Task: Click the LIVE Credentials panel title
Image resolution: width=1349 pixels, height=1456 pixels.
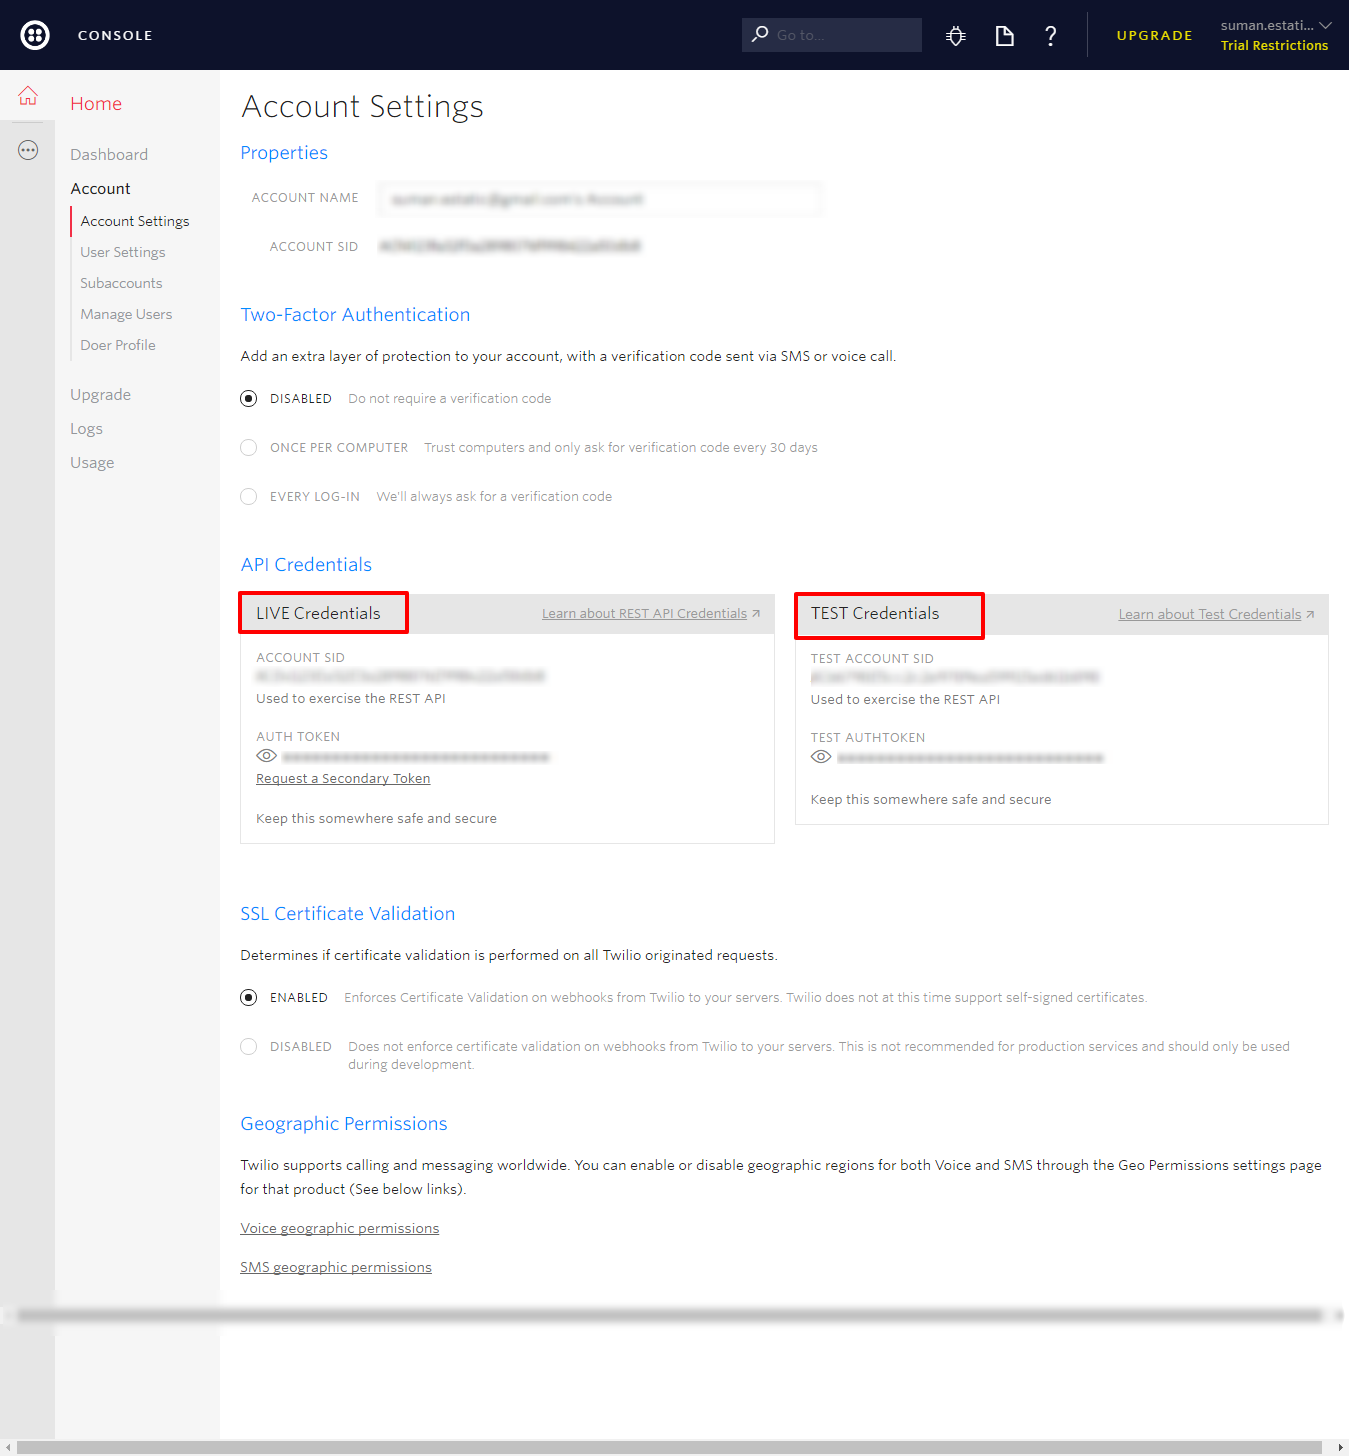Action: coord(318,613)
